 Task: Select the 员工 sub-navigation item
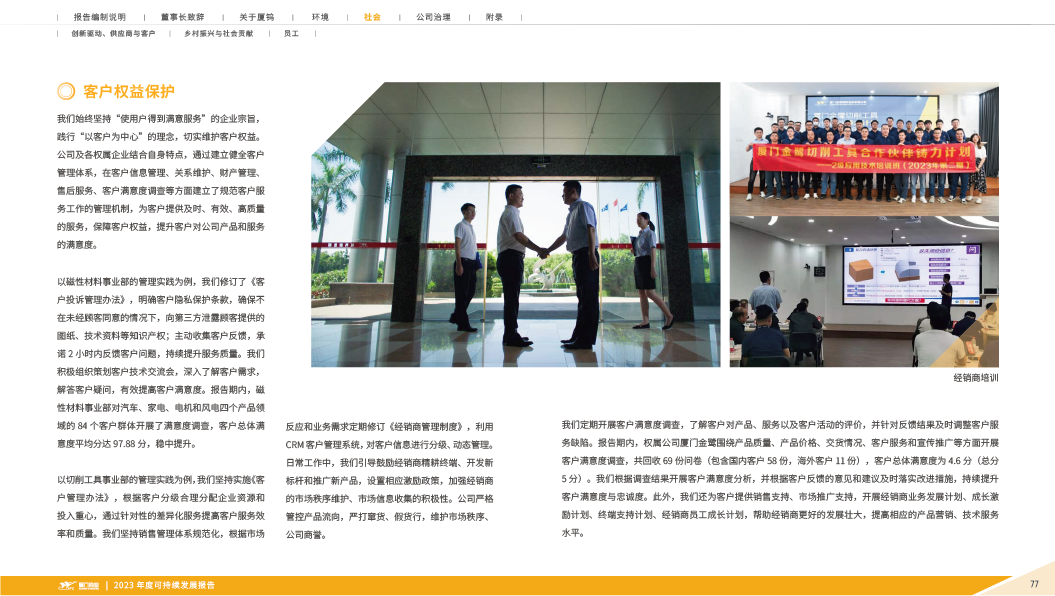291,34
